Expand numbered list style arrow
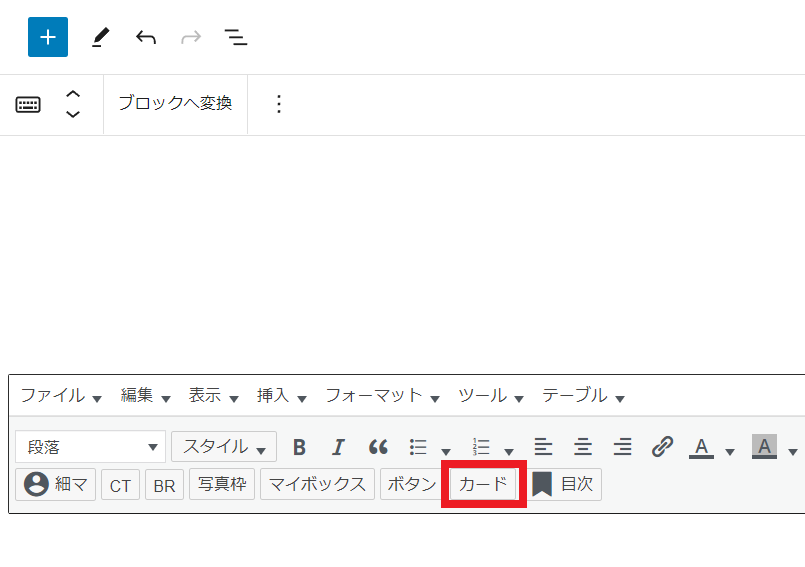The width and height of the screenshot is (805, 567). point(509,451)
